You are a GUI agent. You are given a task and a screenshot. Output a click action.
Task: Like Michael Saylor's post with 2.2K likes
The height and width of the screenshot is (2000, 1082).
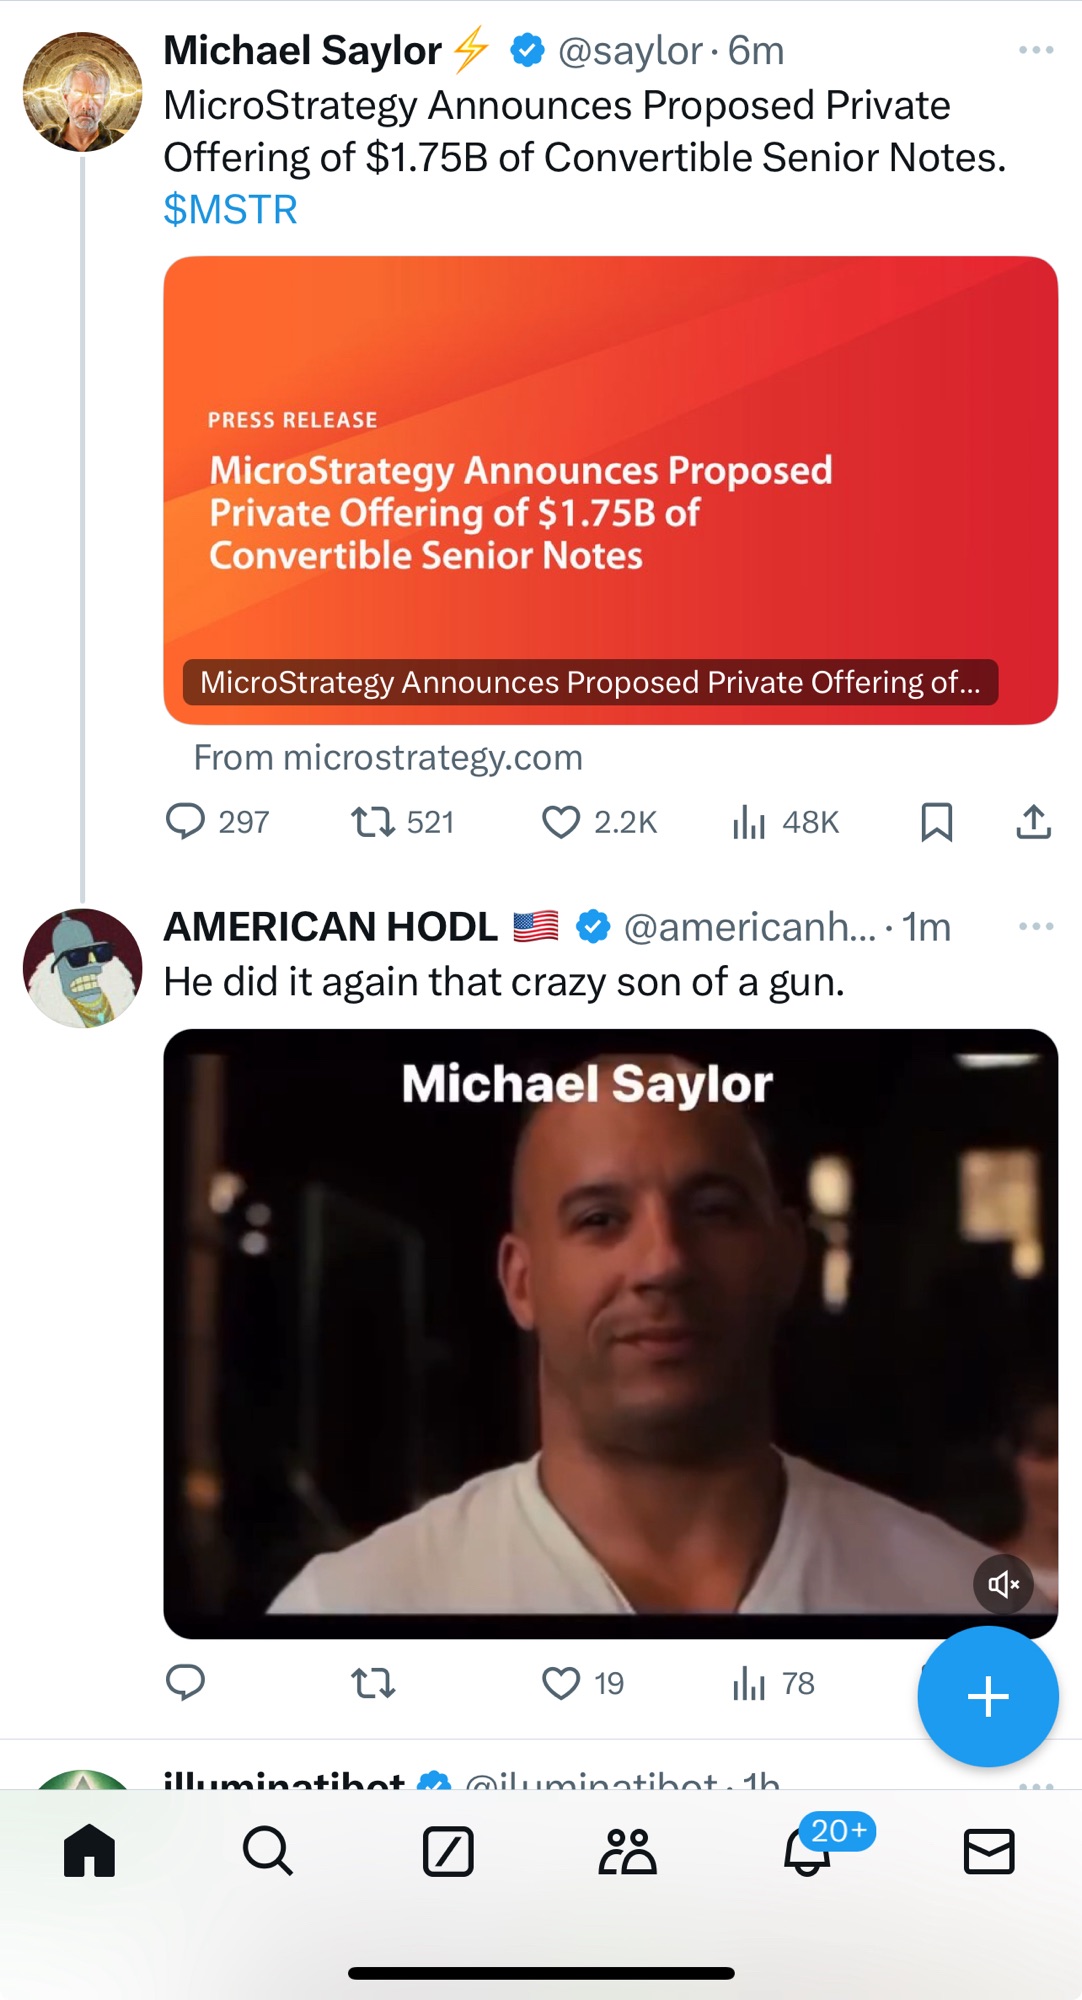click(561, 822)
